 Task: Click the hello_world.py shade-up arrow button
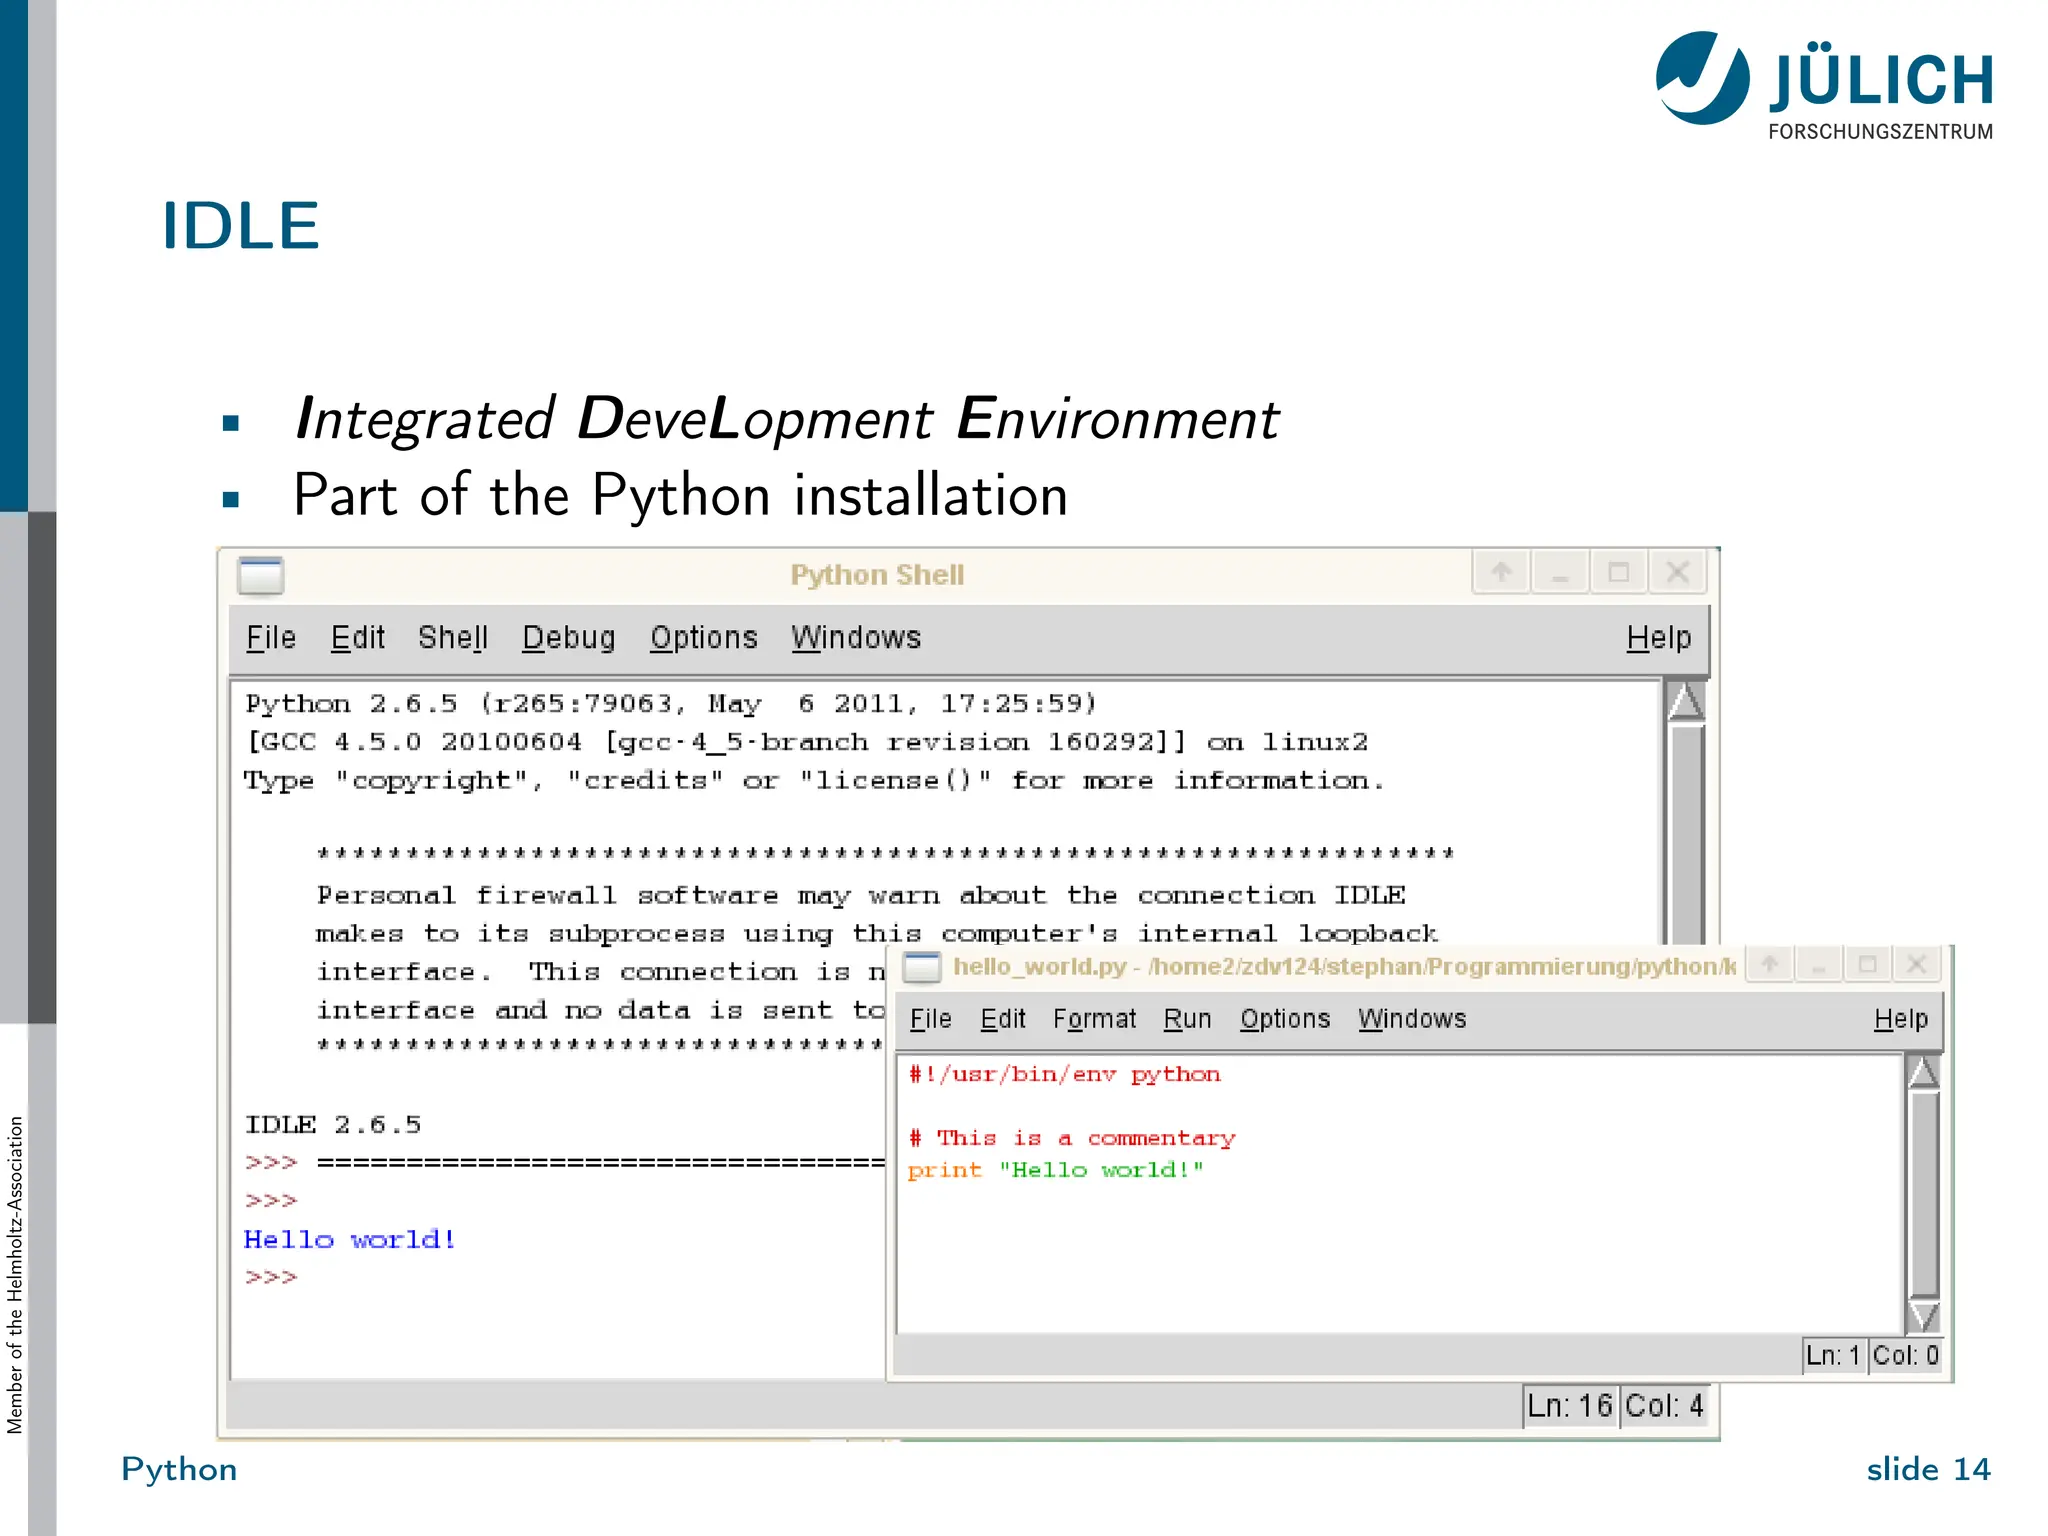(1770, 964)
